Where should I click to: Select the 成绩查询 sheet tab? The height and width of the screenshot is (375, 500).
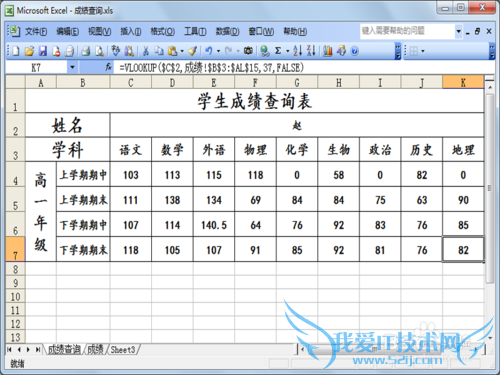[x=64, y=349]
